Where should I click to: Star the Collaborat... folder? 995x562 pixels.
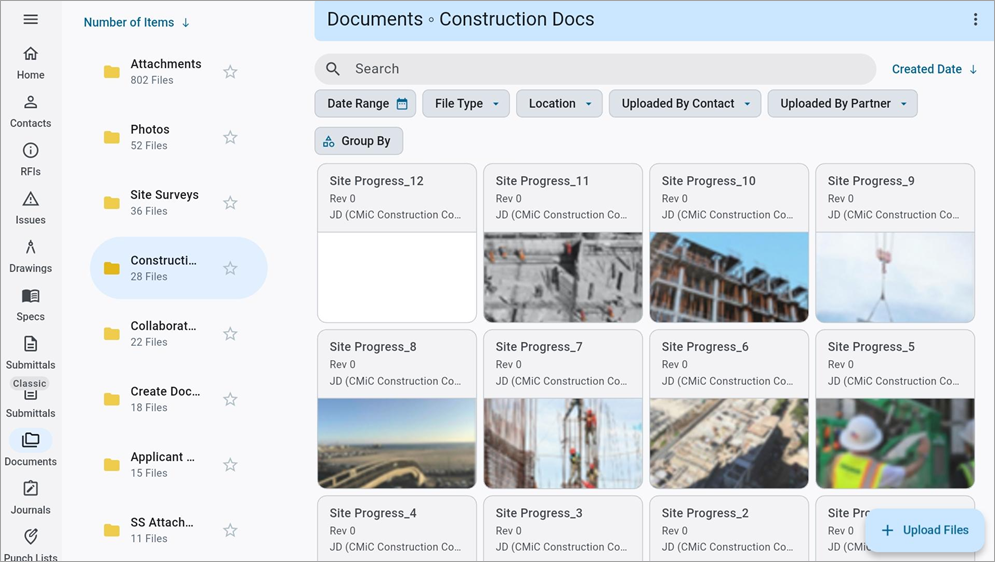pos(230,334)
